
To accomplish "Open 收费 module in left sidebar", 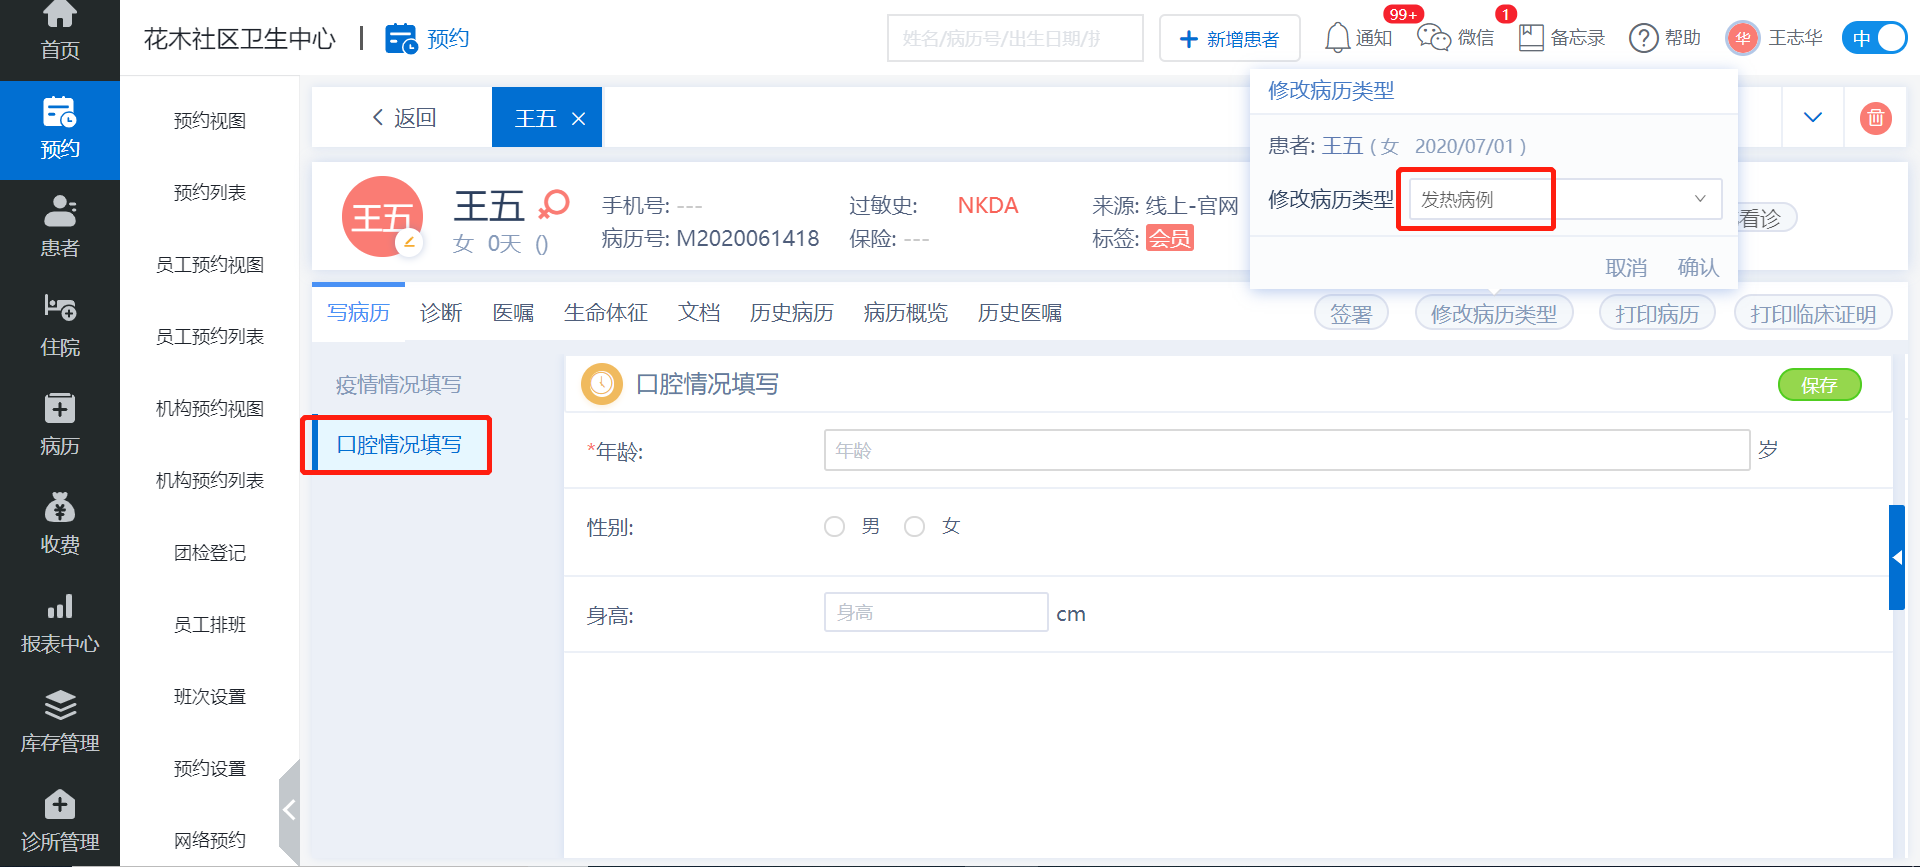I will pos(60,525).
